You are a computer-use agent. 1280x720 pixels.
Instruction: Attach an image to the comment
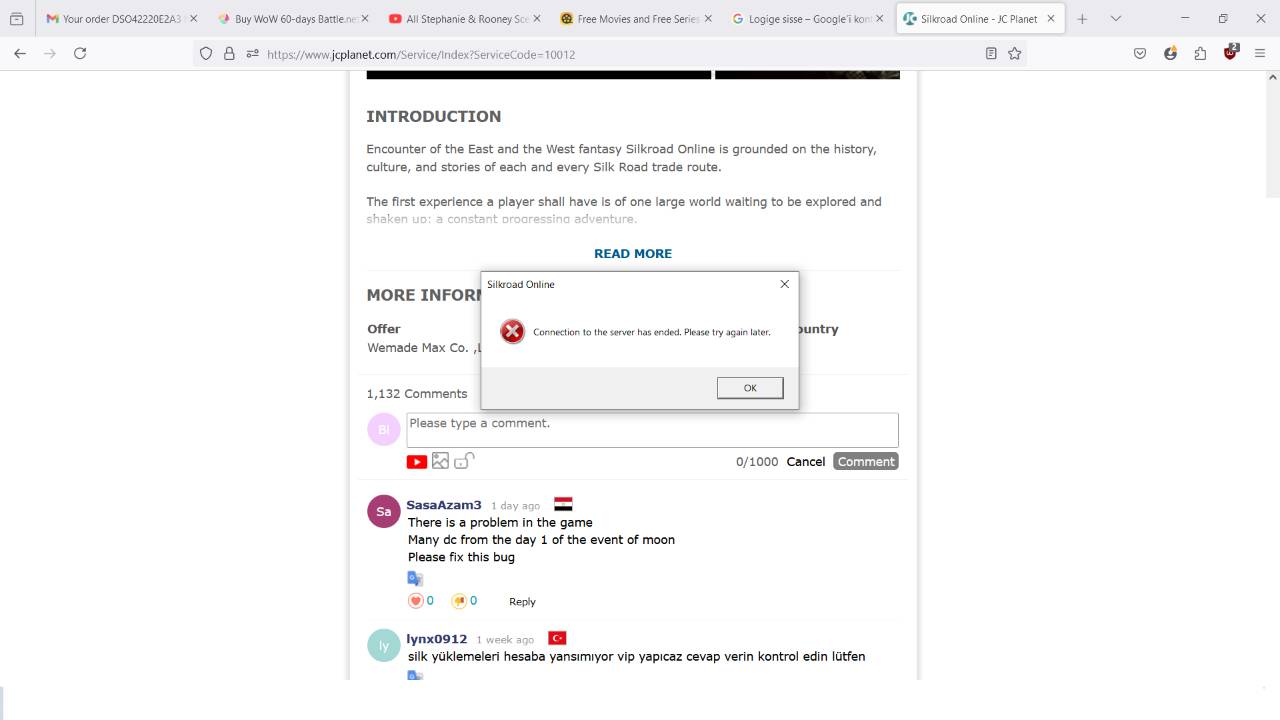(x=440, y=461)
